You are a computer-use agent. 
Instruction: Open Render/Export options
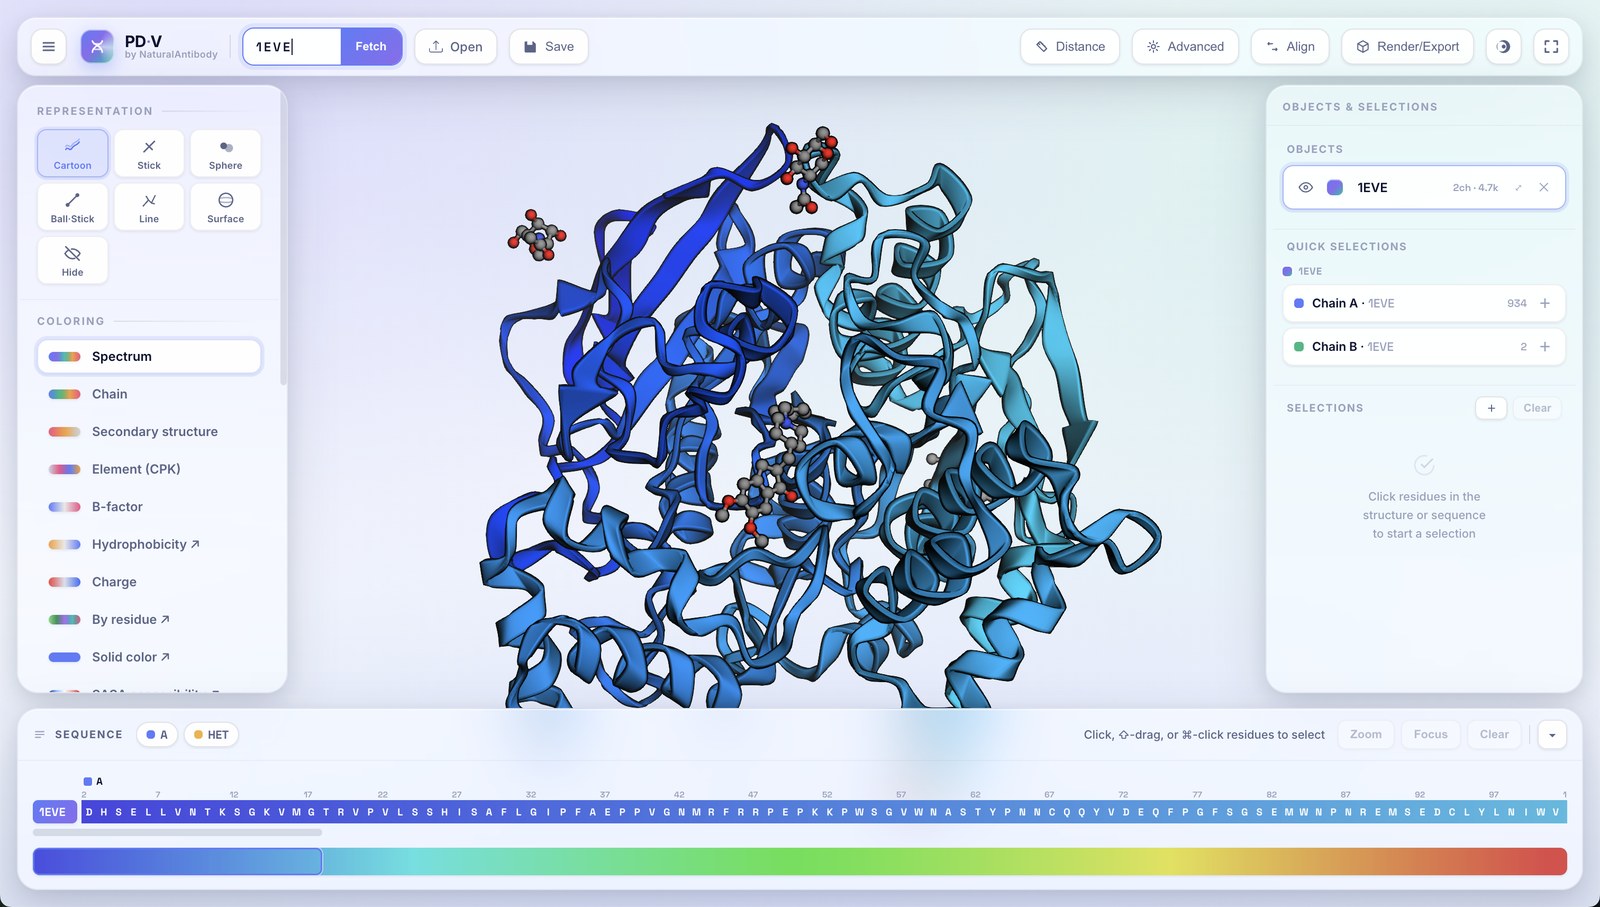1407,46
